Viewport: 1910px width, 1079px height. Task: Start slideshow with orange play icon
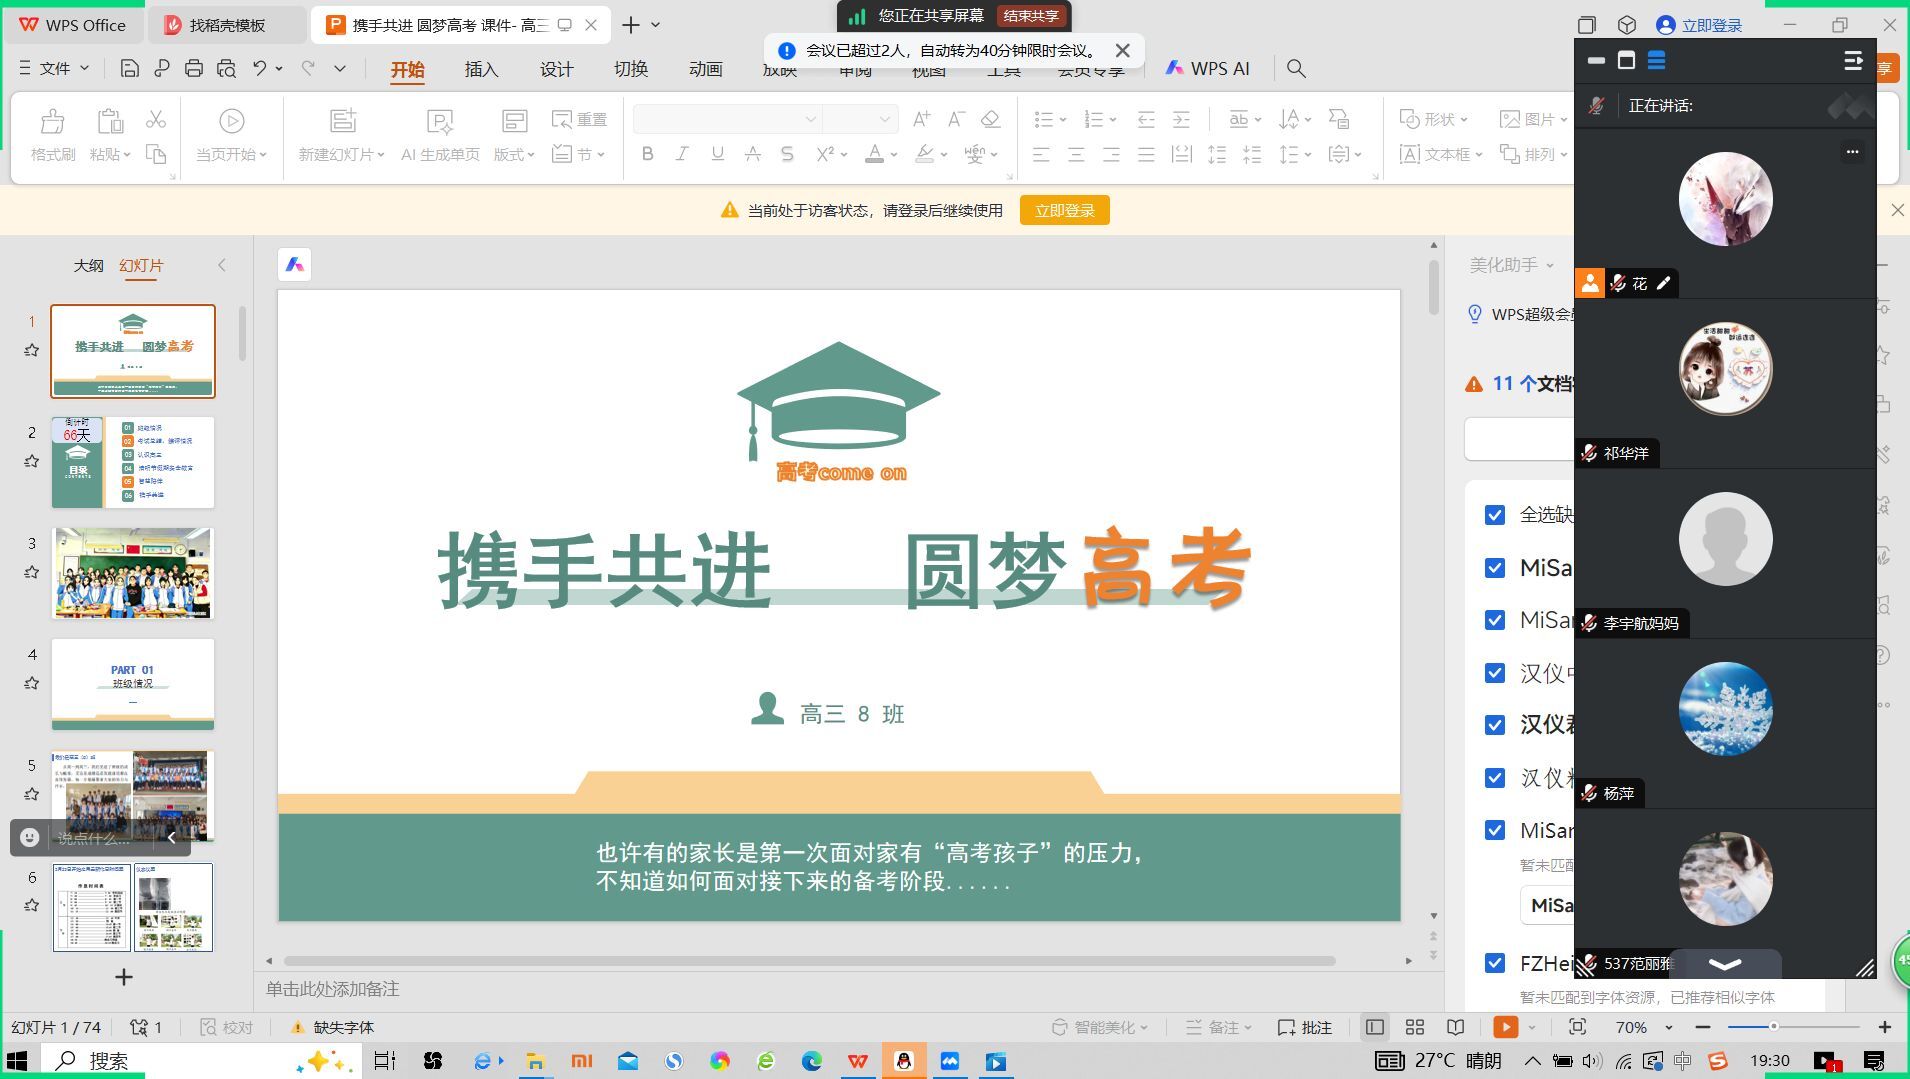[x=1505, y=1027]
